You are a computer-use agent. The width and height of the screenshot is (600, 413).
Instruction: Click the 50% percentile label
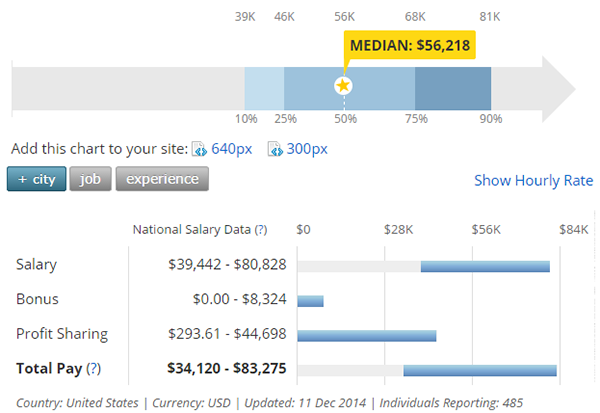click(x=346, y=119)
